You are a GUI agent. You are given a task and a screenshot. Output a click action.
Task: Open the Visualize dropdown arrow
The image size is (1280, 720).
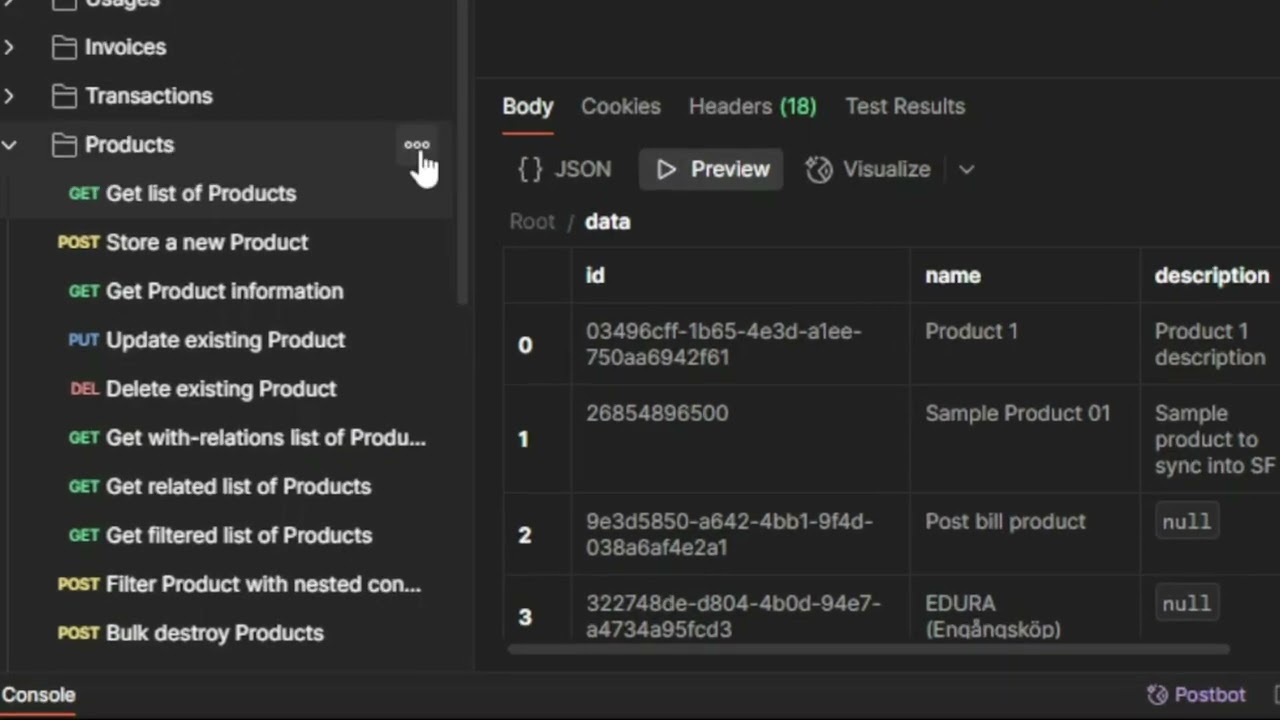966,170
